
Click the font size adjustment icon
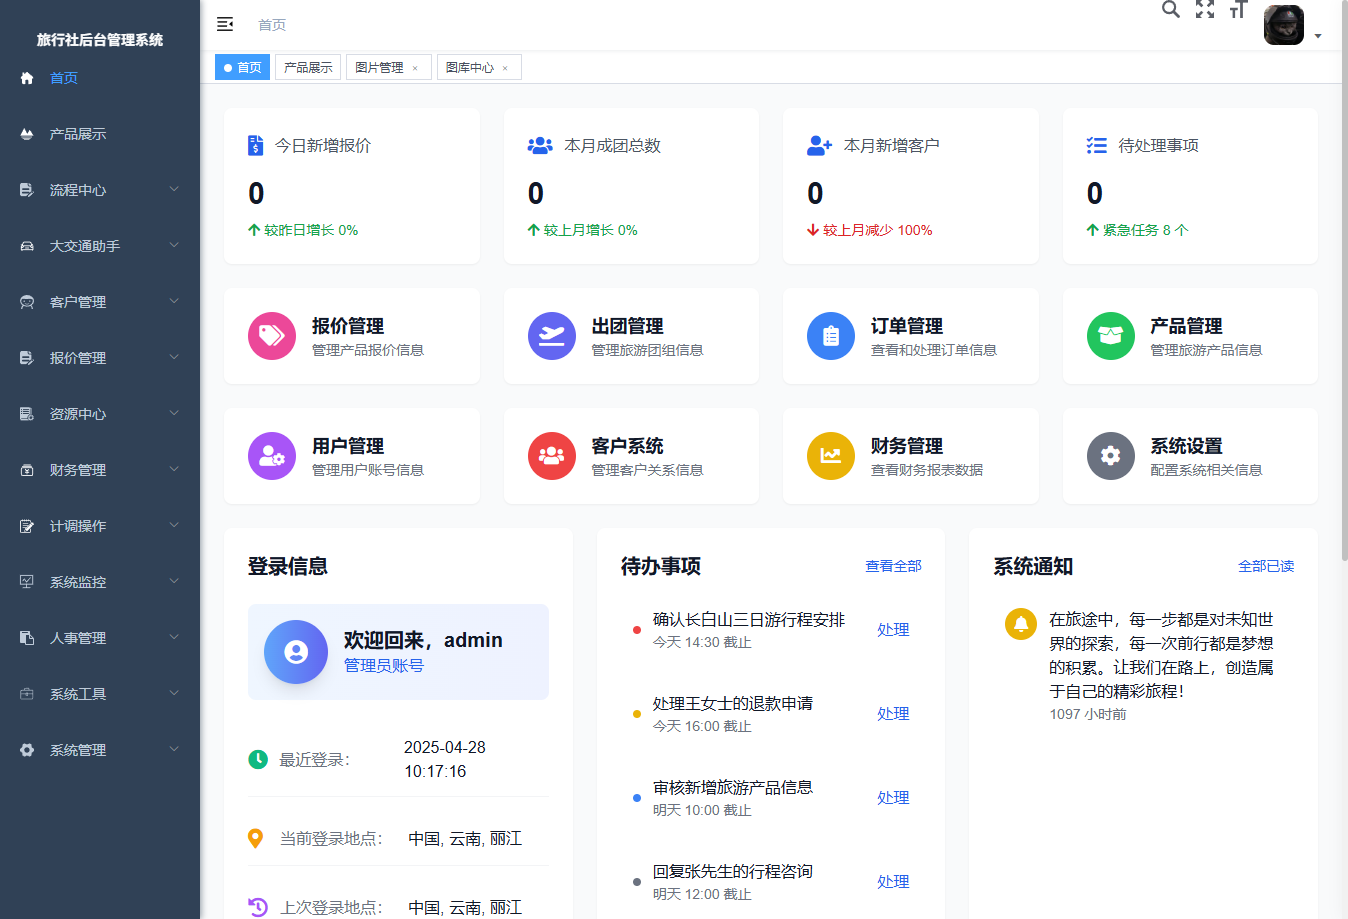tap(1238, 10)
